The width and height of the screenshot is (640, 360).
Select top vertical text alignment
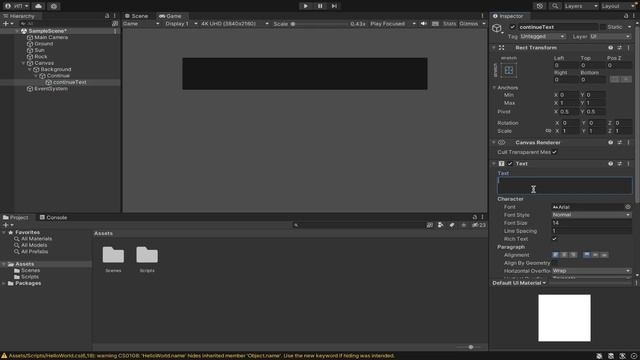587,255
